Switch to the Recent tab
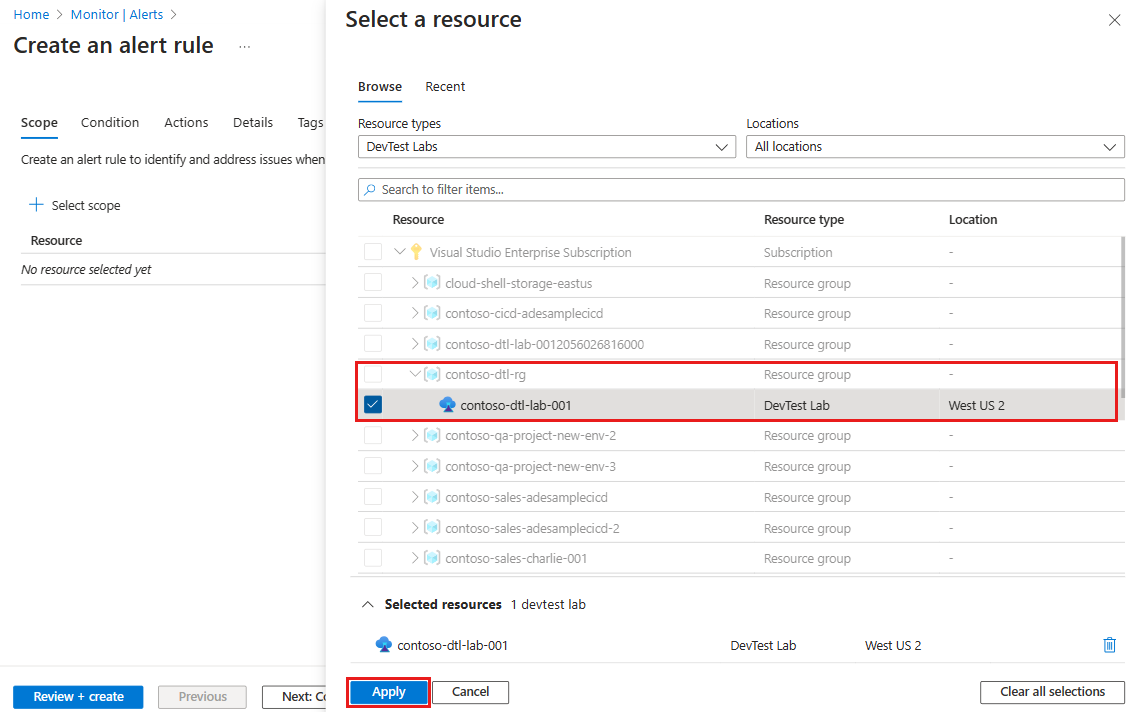Screen dimensions: 1140x712 (x=445, y=87)
